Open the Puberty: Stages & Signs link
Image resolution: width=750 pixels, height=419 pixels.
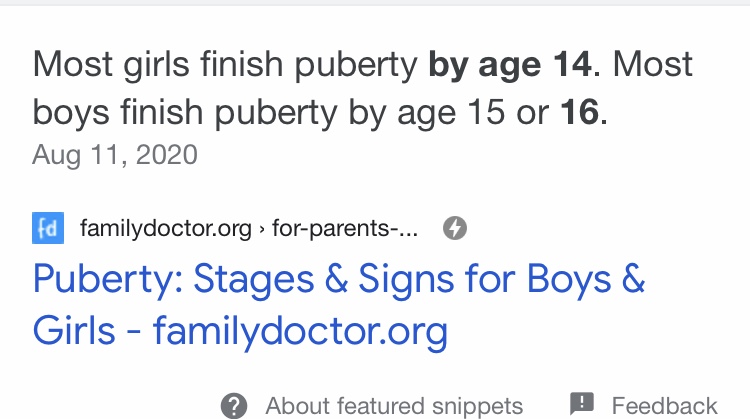tap(339, 305)
